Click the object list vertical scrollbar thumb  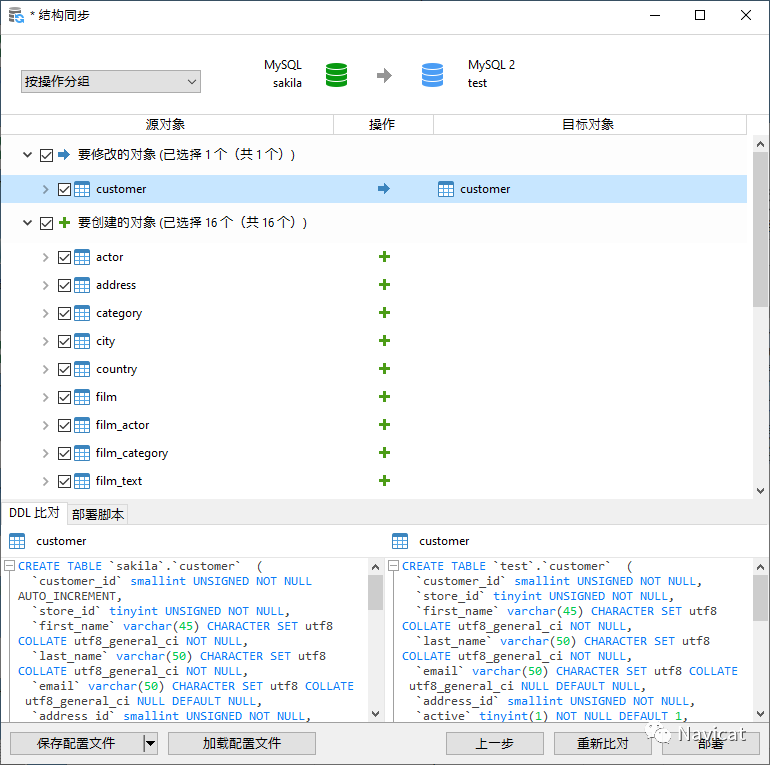[760, 229]
